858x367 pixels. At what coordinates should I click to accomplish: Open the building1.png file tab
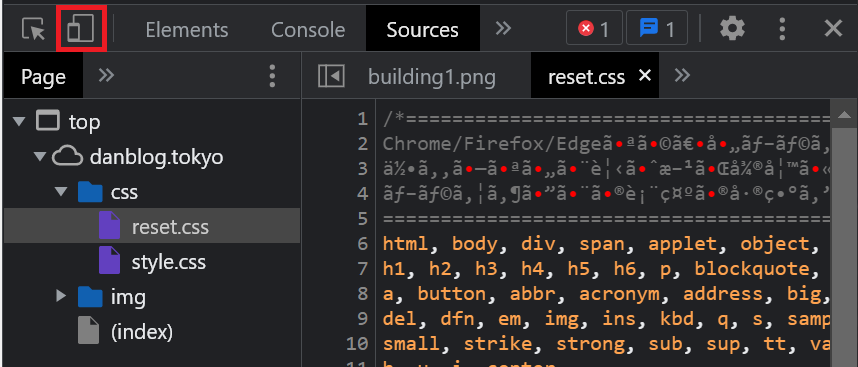(432, 77)
